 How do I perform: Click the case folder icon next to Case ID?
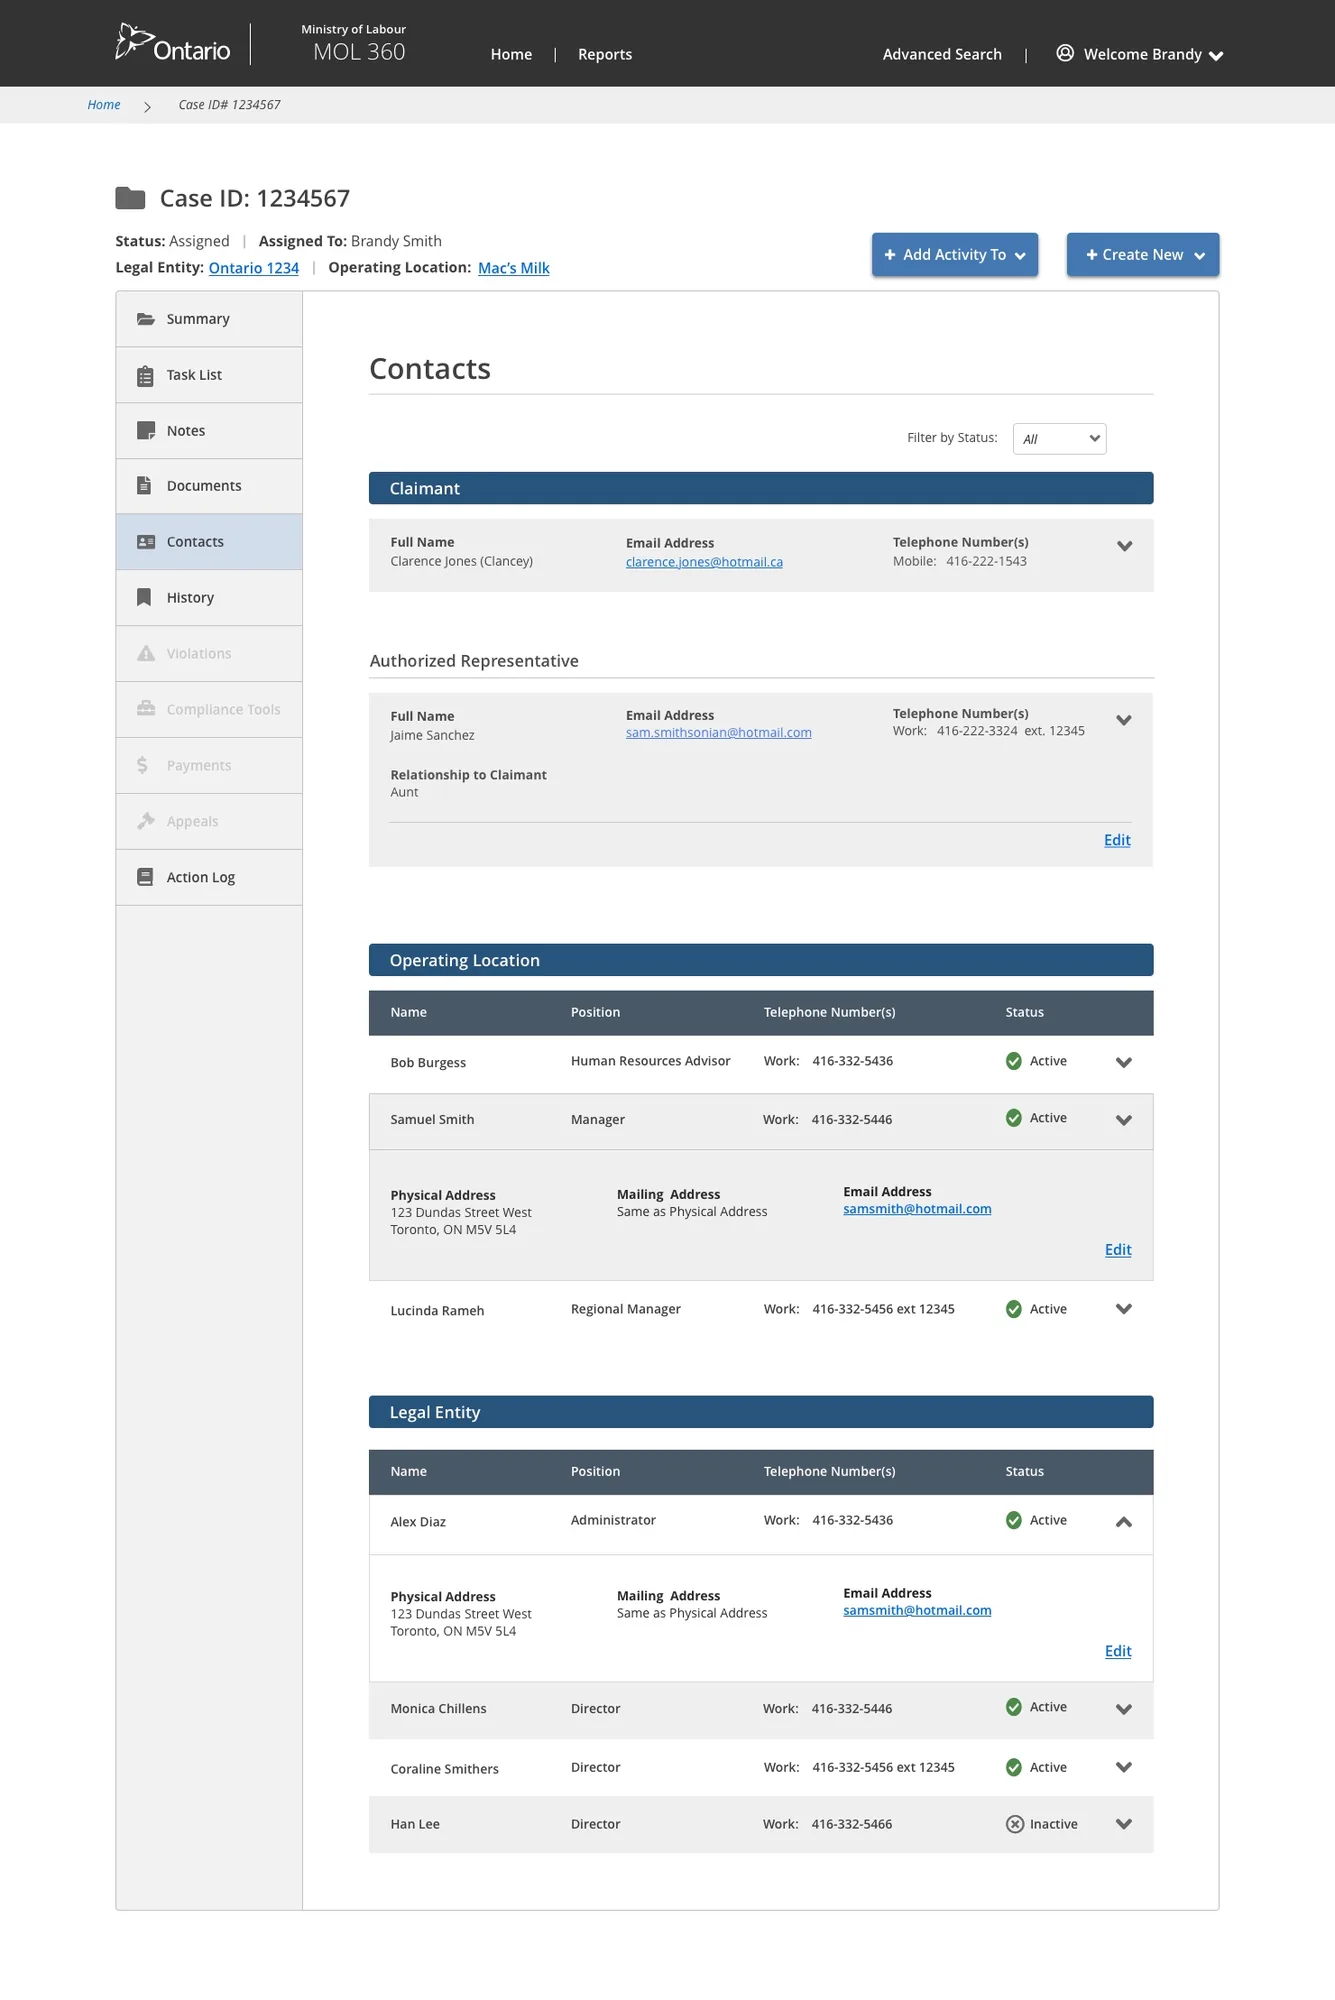click(x=130, y=198)
